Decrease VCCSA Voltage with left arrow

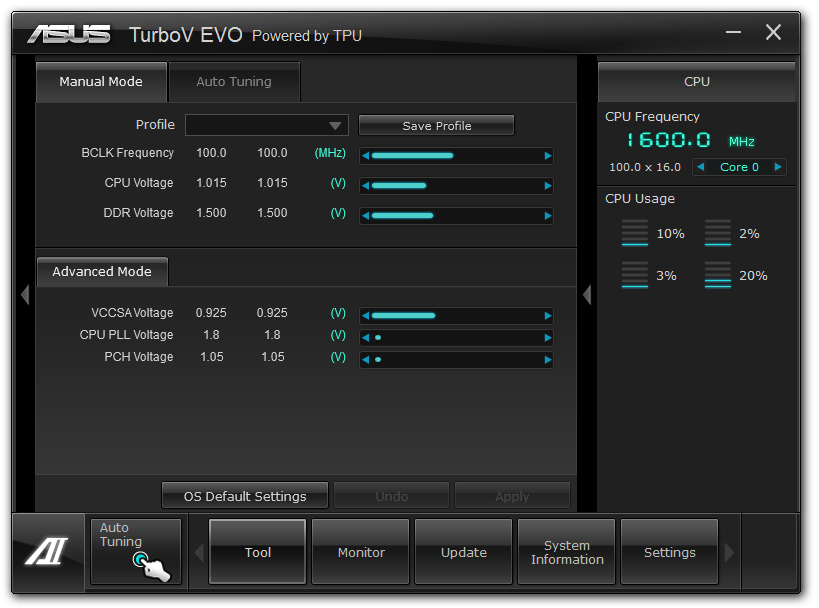tap(366, 315)
